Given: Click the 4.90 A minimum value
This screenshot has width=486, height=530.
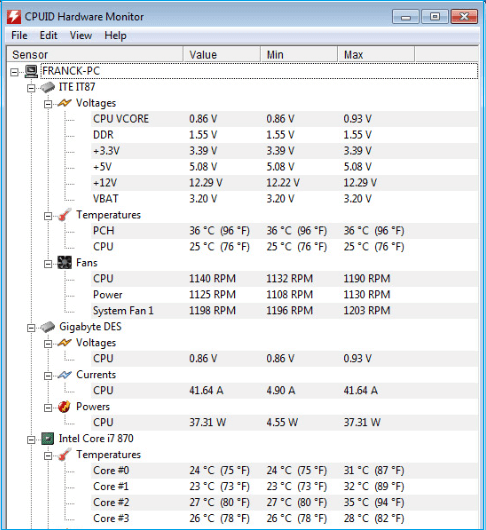Looking at the screenshot, I should click(281, 390).
